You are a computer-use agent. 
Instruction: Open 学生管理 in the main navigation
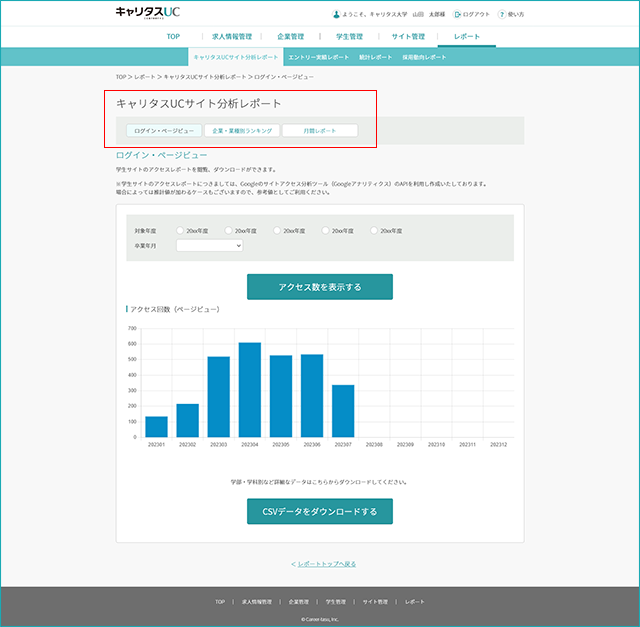click(349, 36)
